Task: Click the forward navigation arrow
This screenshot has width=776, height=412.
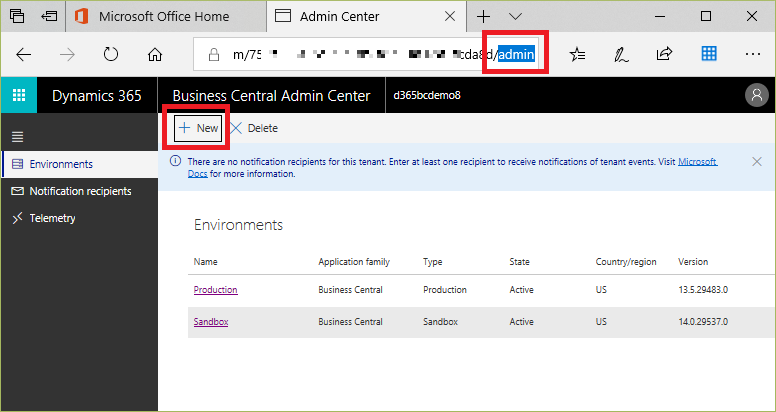Action: point(67,54)
